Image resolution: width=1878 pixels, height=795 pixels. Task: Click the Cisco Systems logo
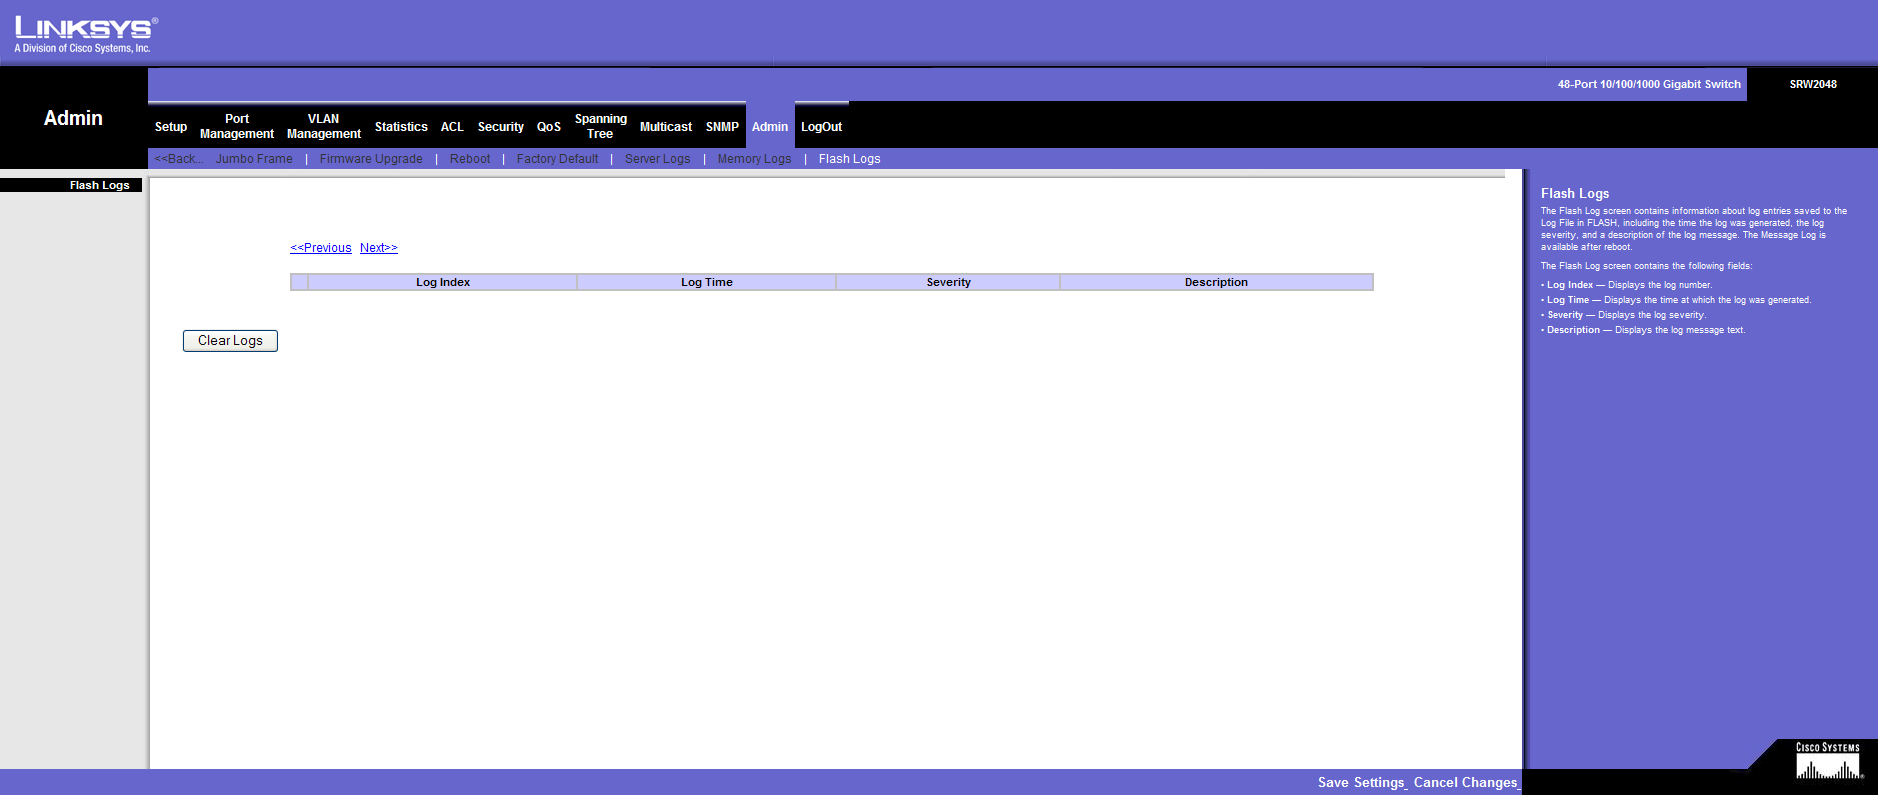[x=1827, y=762]
